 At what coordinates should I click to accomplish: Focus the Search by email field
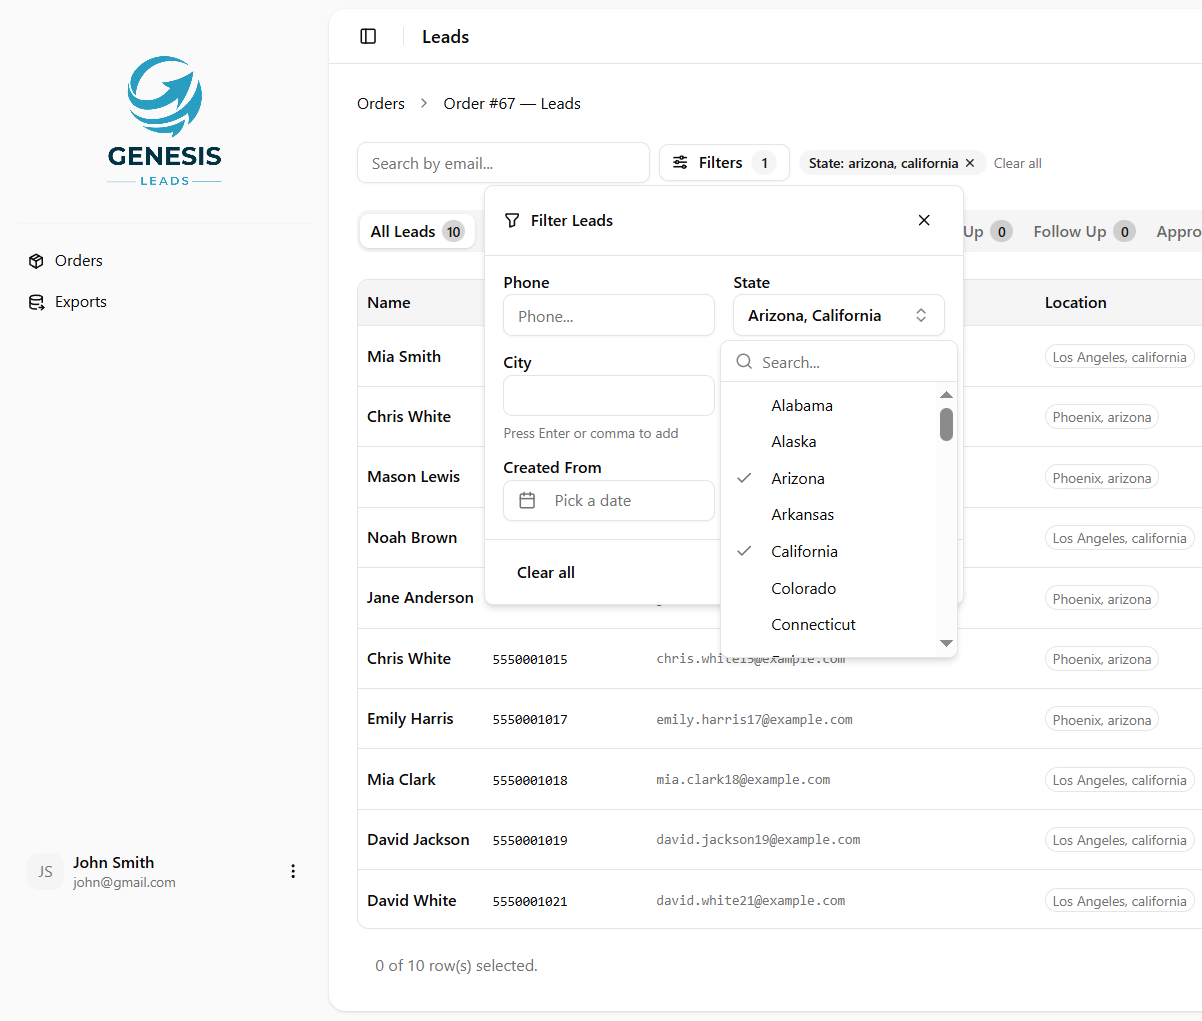503,163
